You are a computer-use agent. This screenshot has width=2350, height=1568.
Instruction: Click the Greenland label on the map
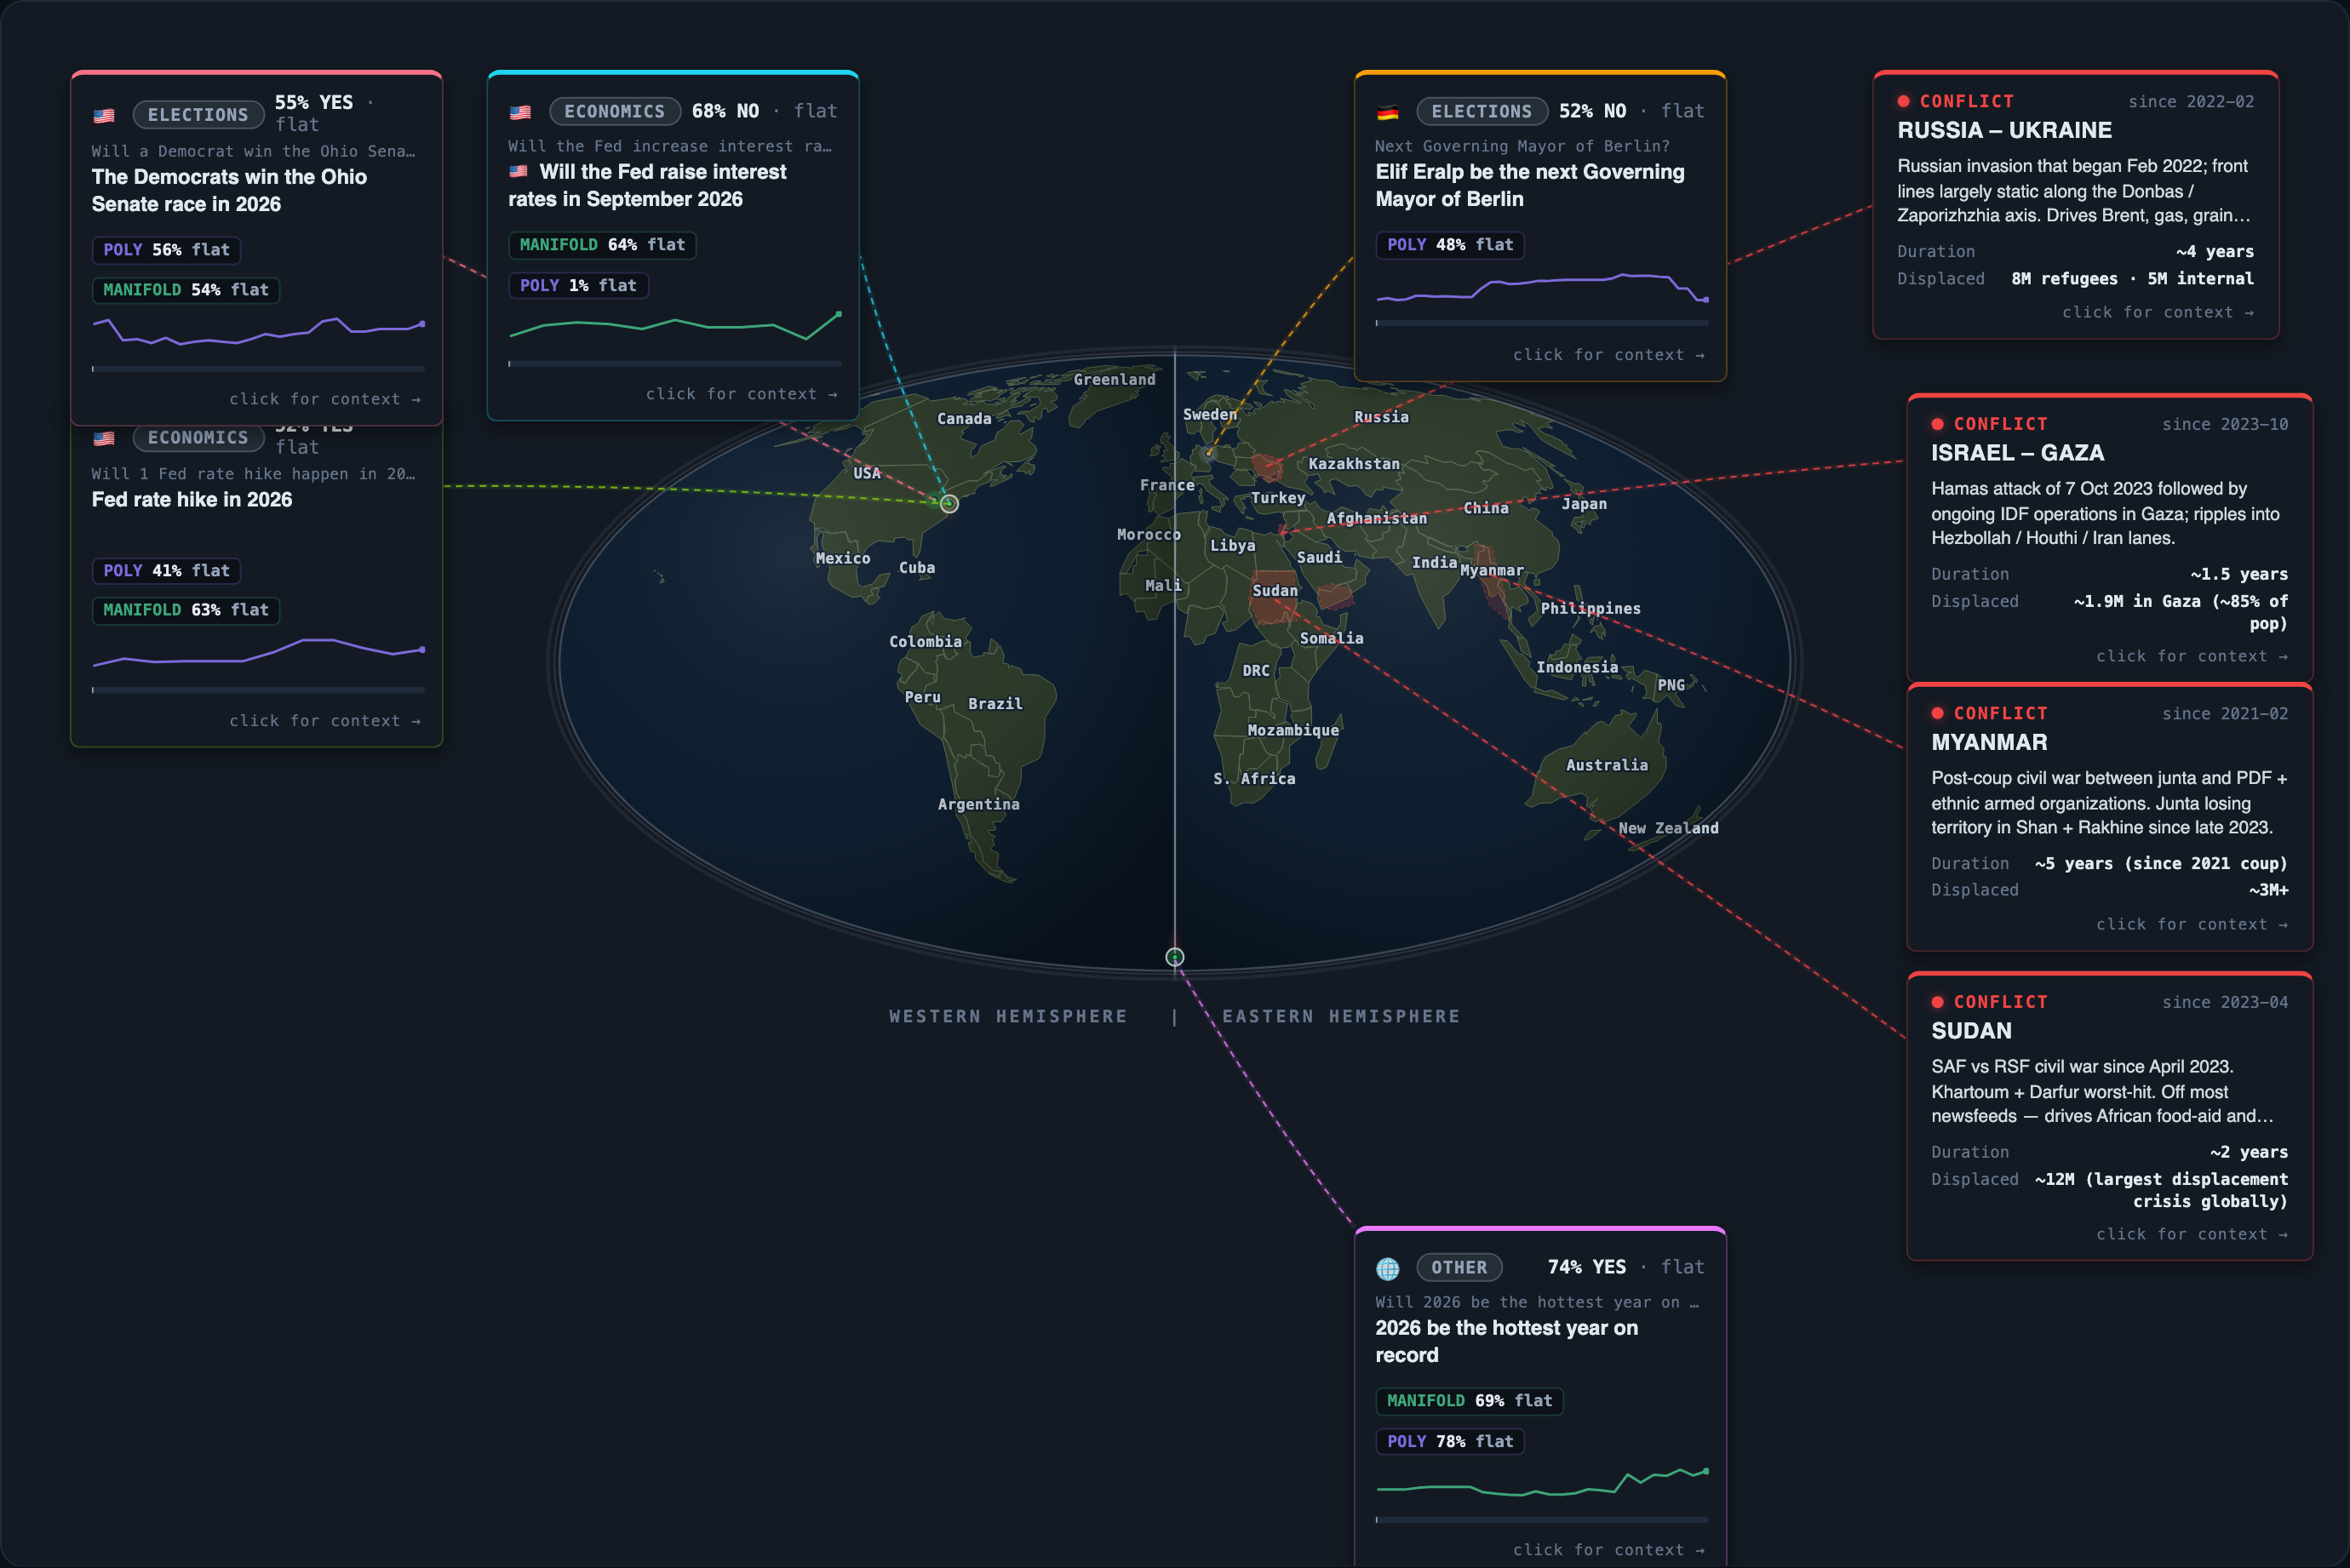point(1114,379)
